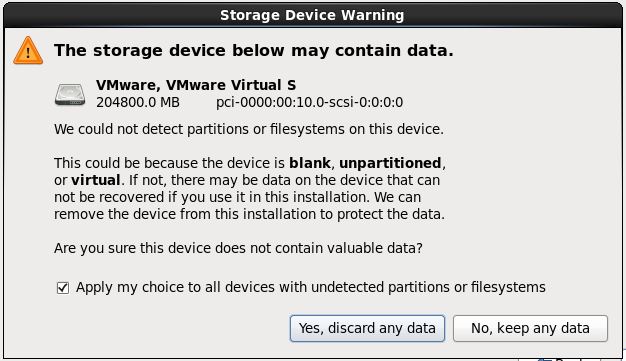The height and width of the screenshot is (361, 626).
Task: Click the bold word 'blank'
Action: click(310, 163)
